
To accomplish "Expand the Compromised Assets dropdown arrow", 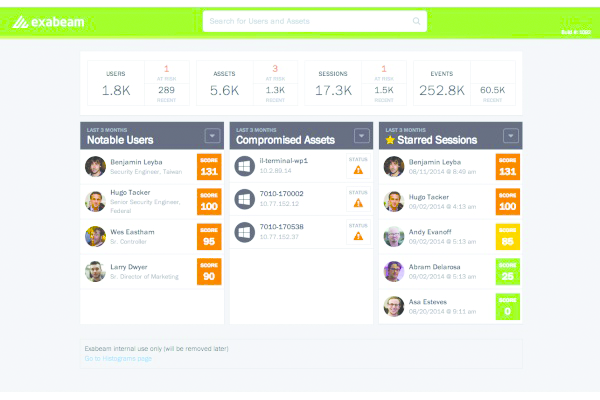I will point(361,136).
